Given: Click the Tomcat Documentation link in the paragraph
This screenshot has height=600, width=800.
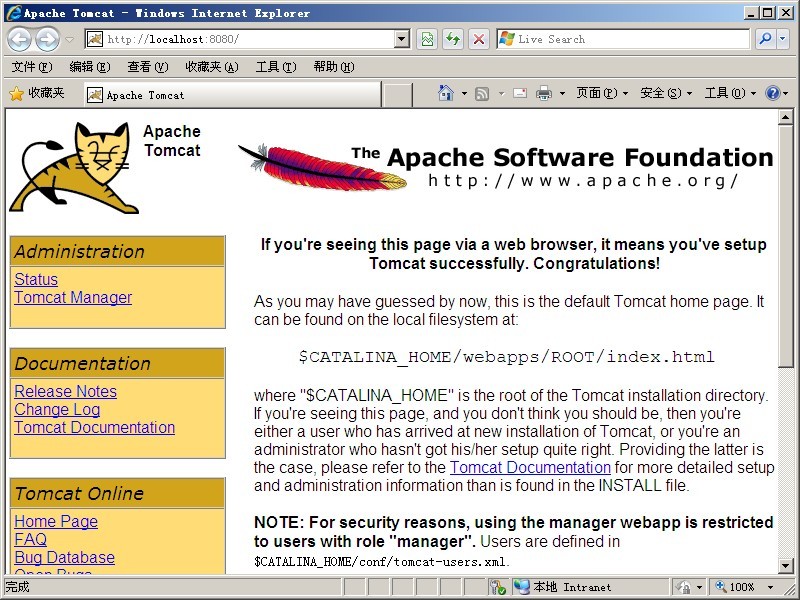Looking at the screenshot, I should tap(530, 467).
